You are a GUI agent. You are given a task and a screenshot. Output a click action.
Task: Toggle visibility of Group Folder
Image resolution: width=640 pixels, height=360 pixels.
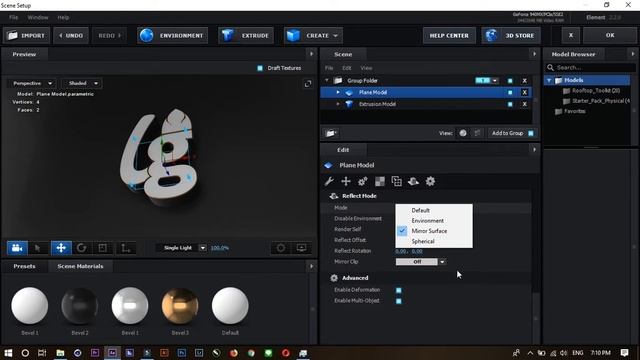[510, 81]
